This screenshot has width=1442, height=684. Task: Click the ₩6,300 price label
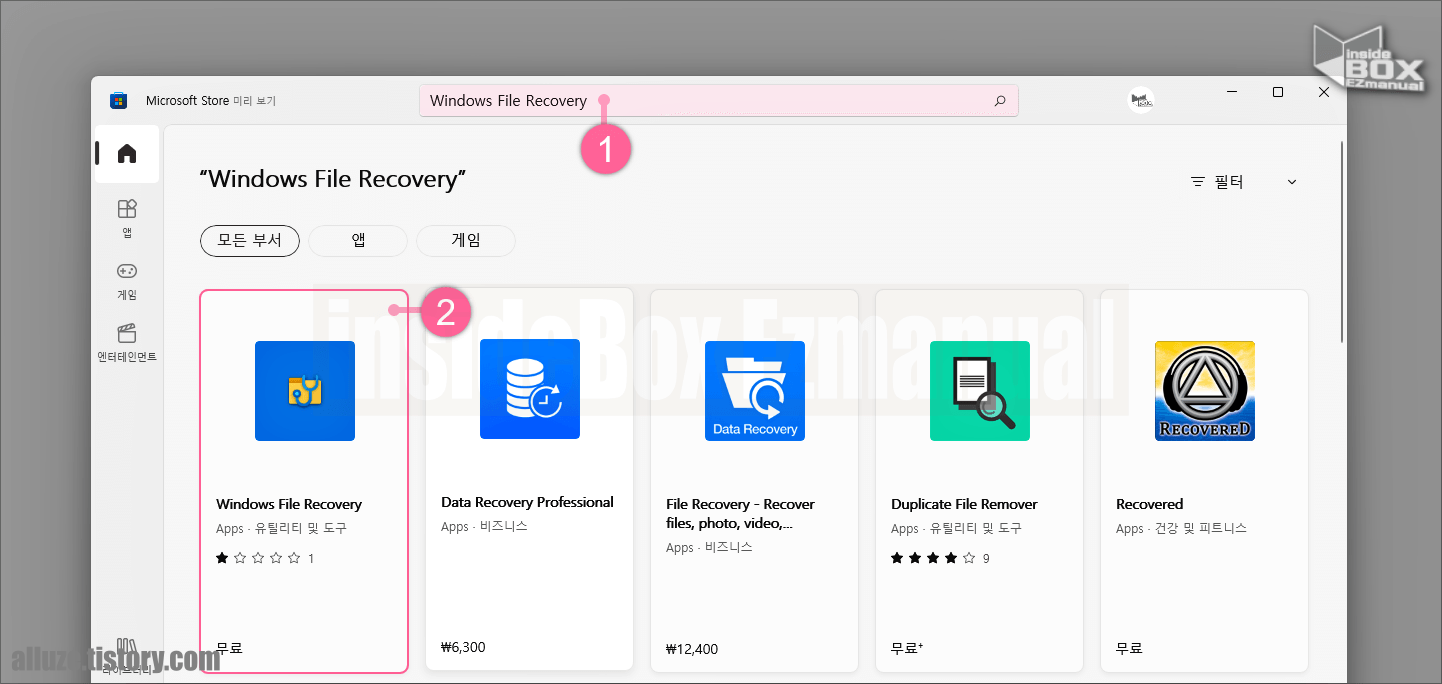[x=463, y=647]
